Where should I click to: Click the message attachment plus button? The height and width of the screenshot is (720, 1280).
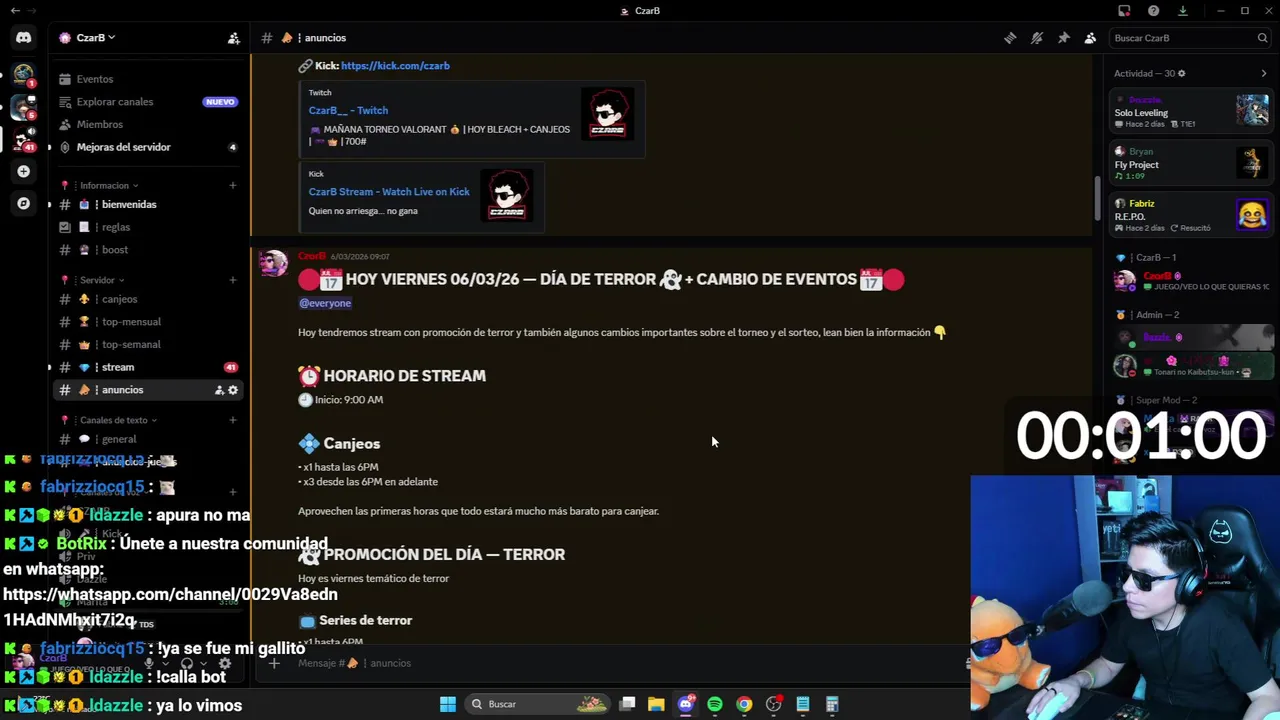(x=273, y=663)
